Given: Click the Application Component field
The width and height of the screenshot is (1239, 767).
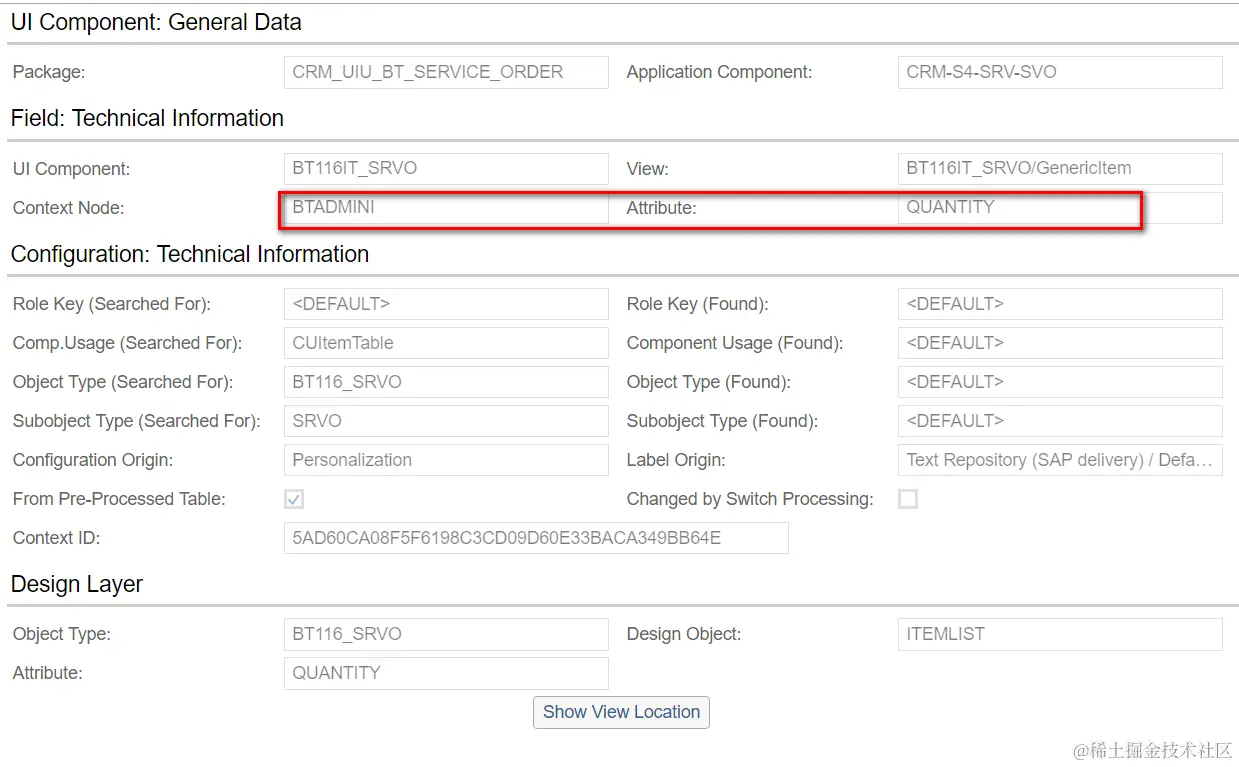Looking at the screenshot, I should (x=1060, y=72).
